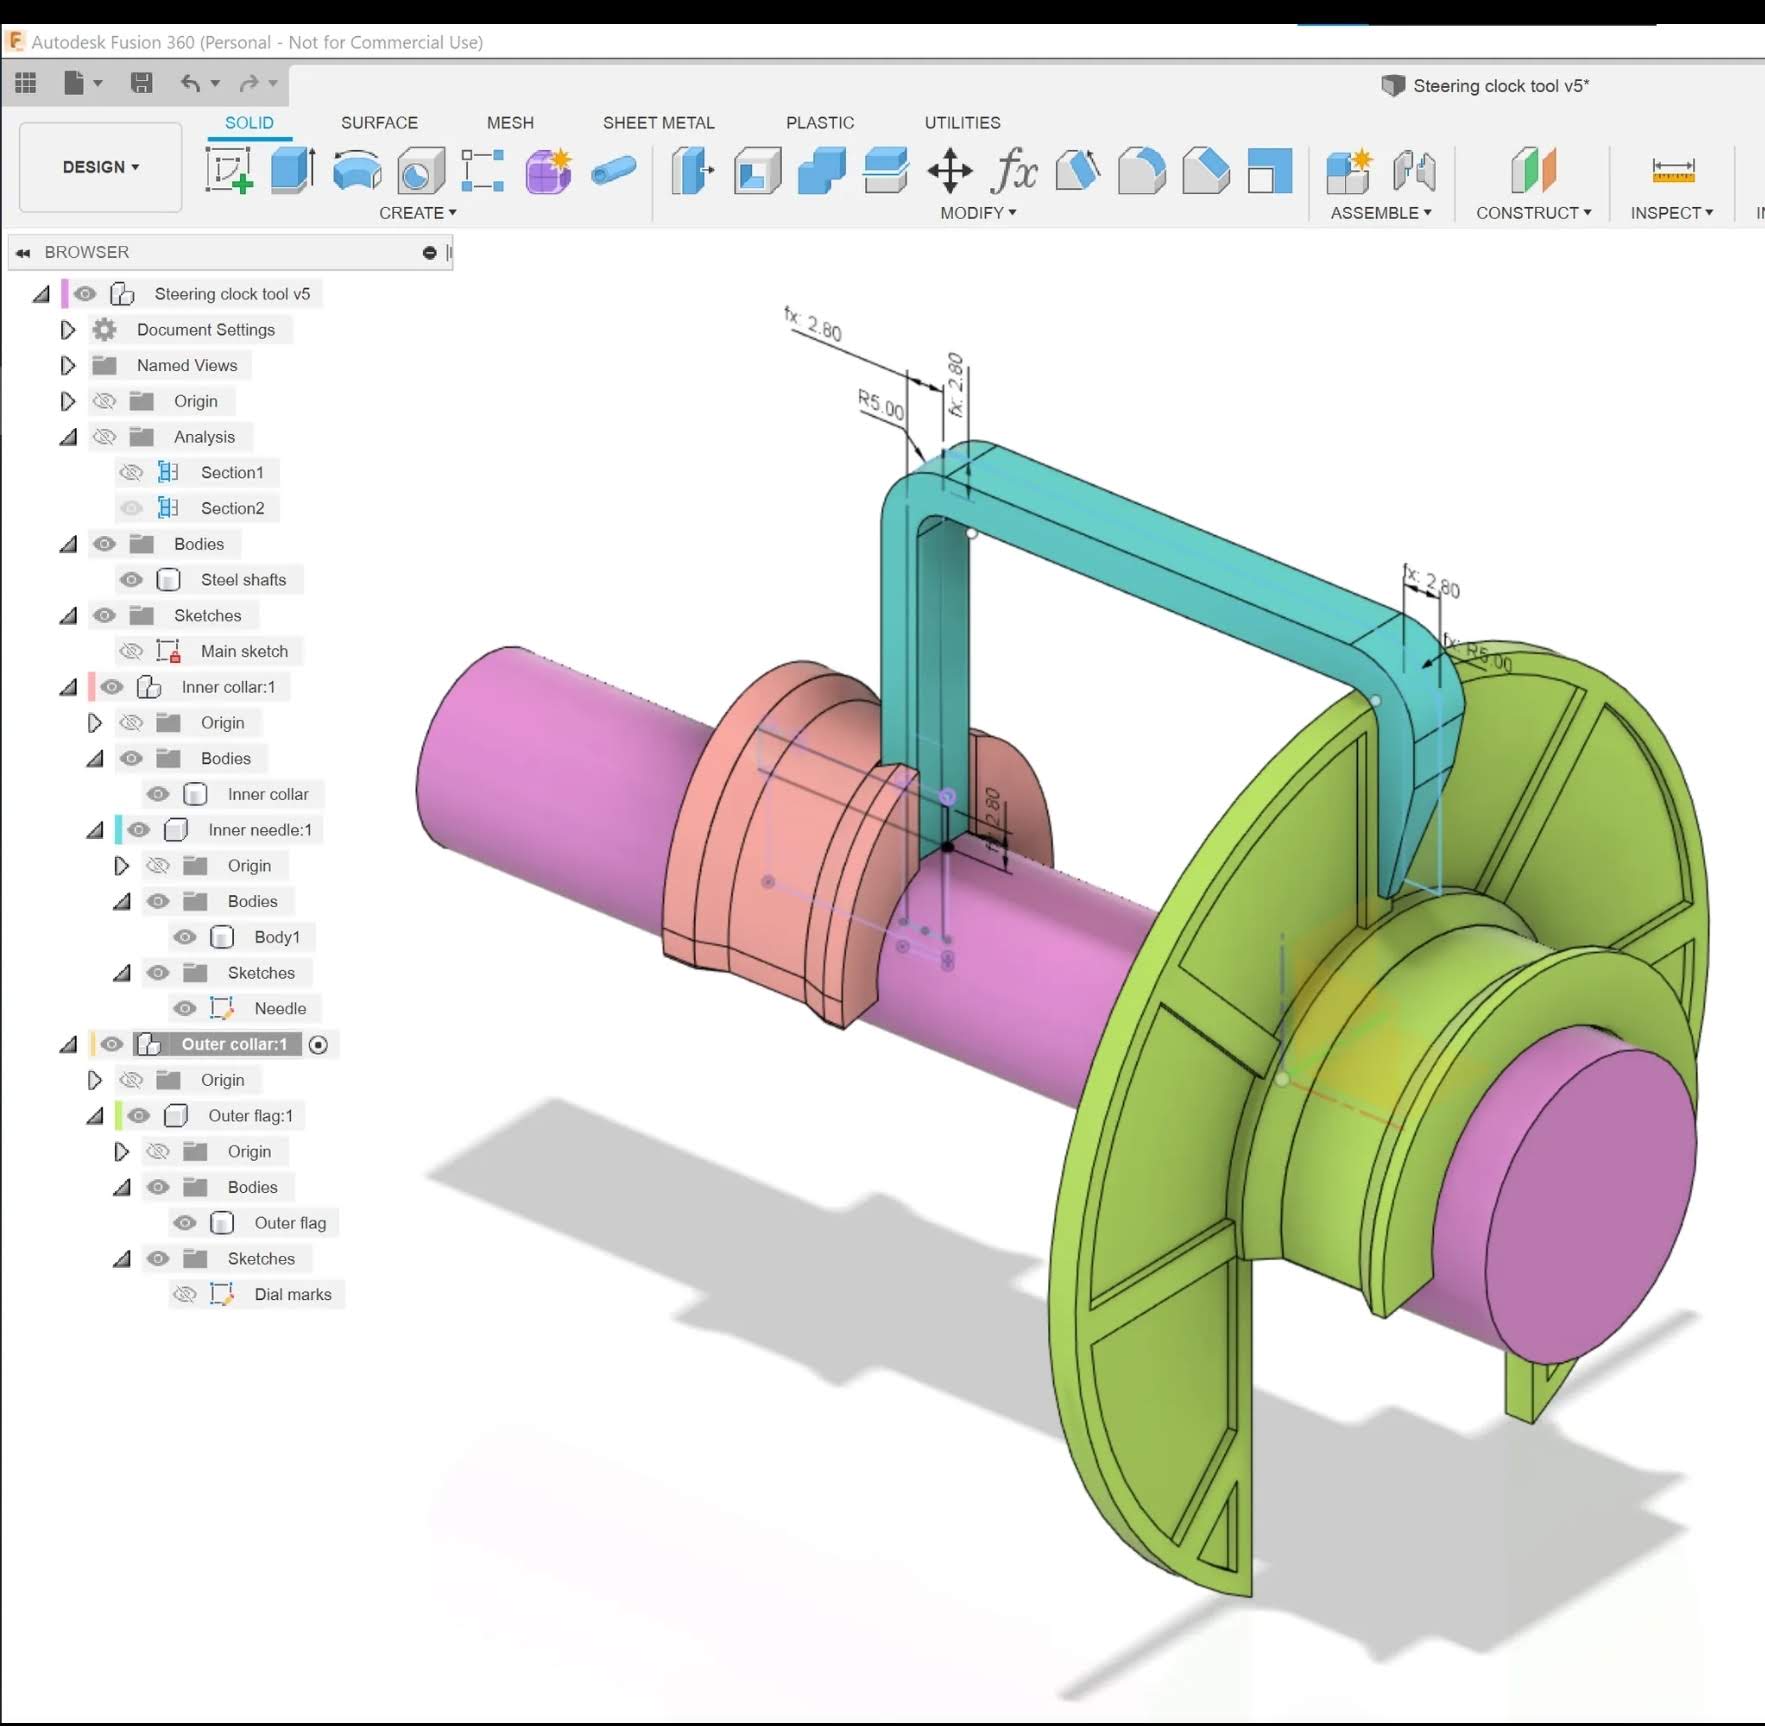Collapse the BROWSER panel arrows

[x=23, y=253]
